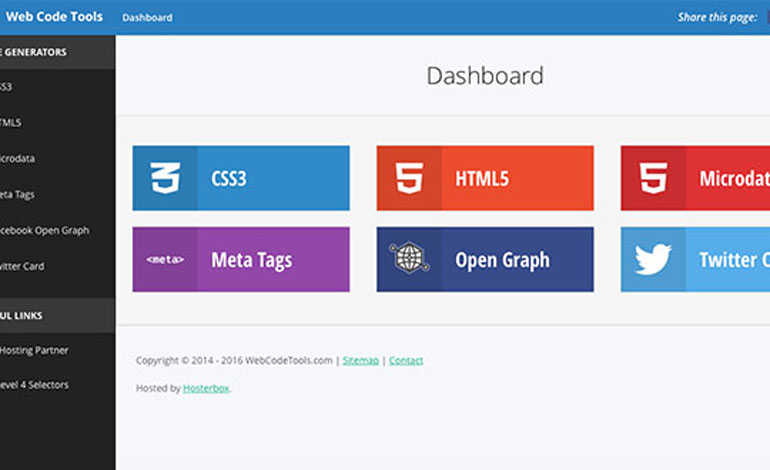Open the Contact footer link
This screenshot has width=770, height=470.
point(406,360)
